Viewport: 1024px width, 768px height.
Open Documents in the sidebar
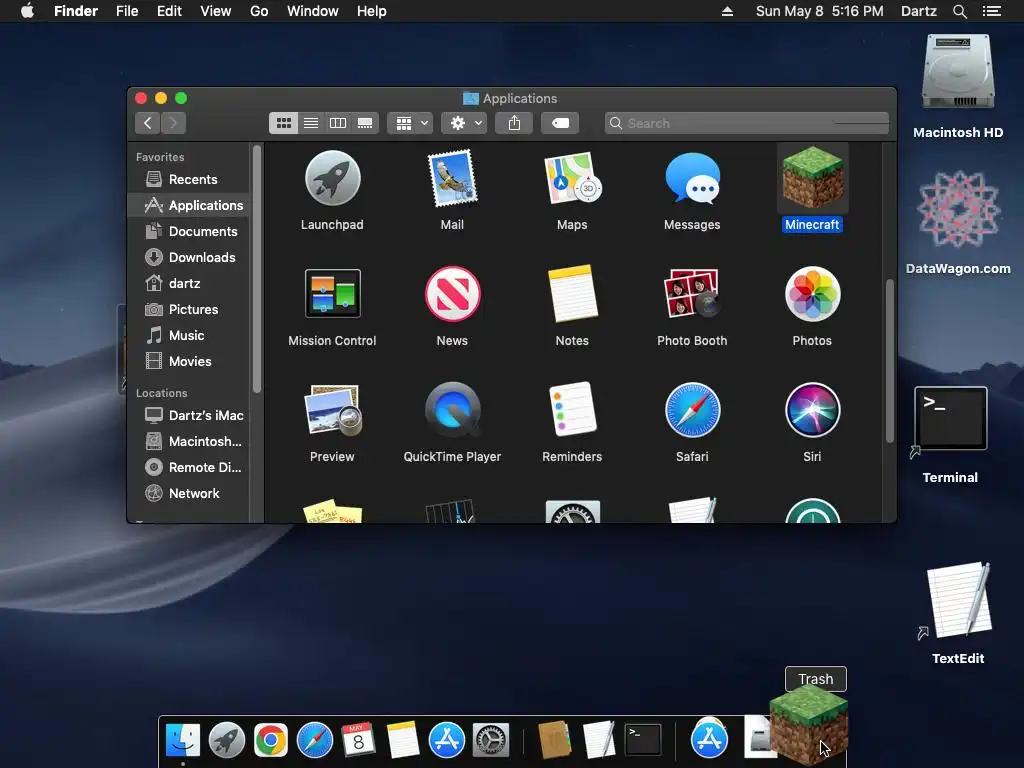coord(189,231)
